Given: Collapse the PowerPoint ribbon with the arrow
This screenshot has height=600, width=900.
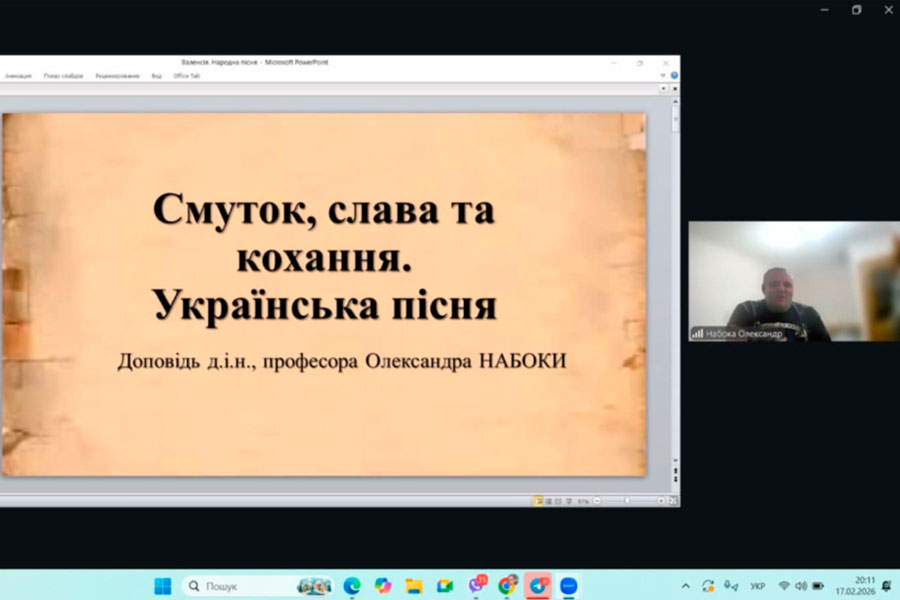Looking at the screenshot, I should click(663, 75).
